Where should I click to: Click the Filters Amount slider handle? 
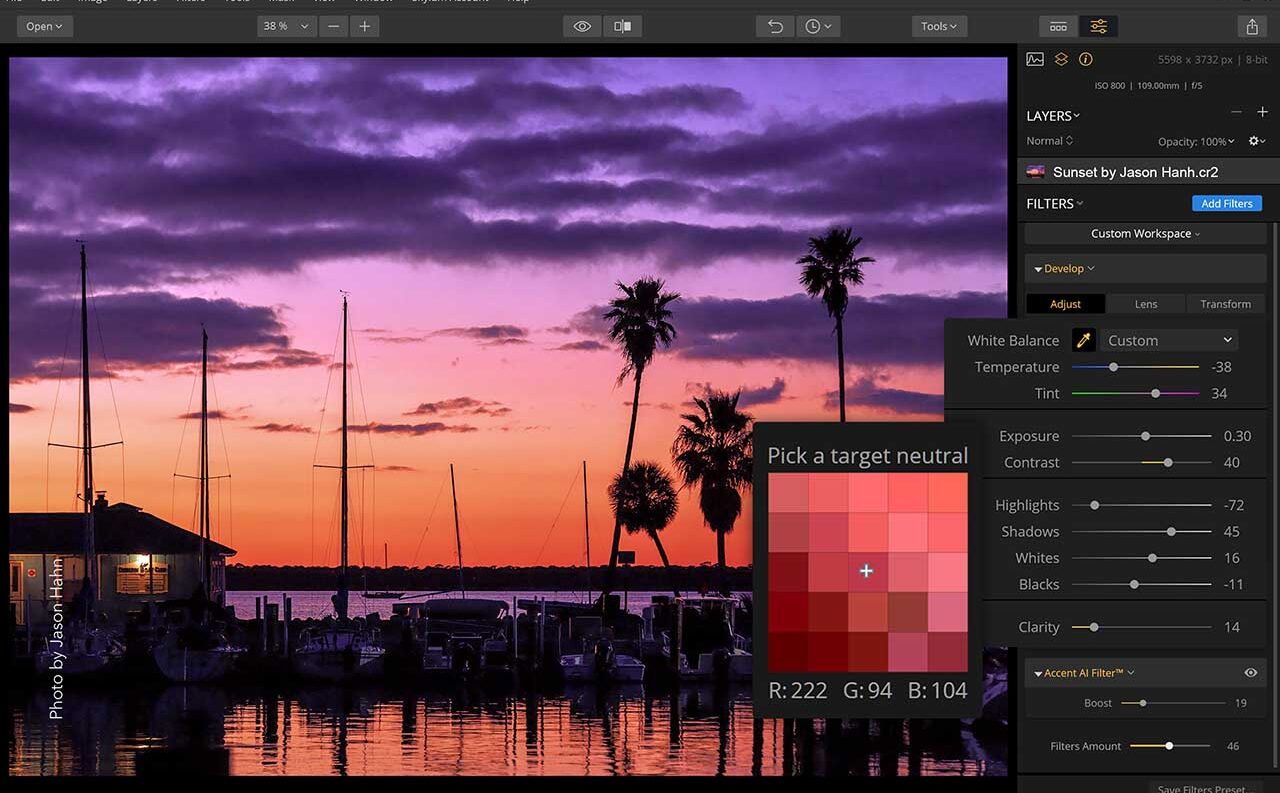(1169, 746)
